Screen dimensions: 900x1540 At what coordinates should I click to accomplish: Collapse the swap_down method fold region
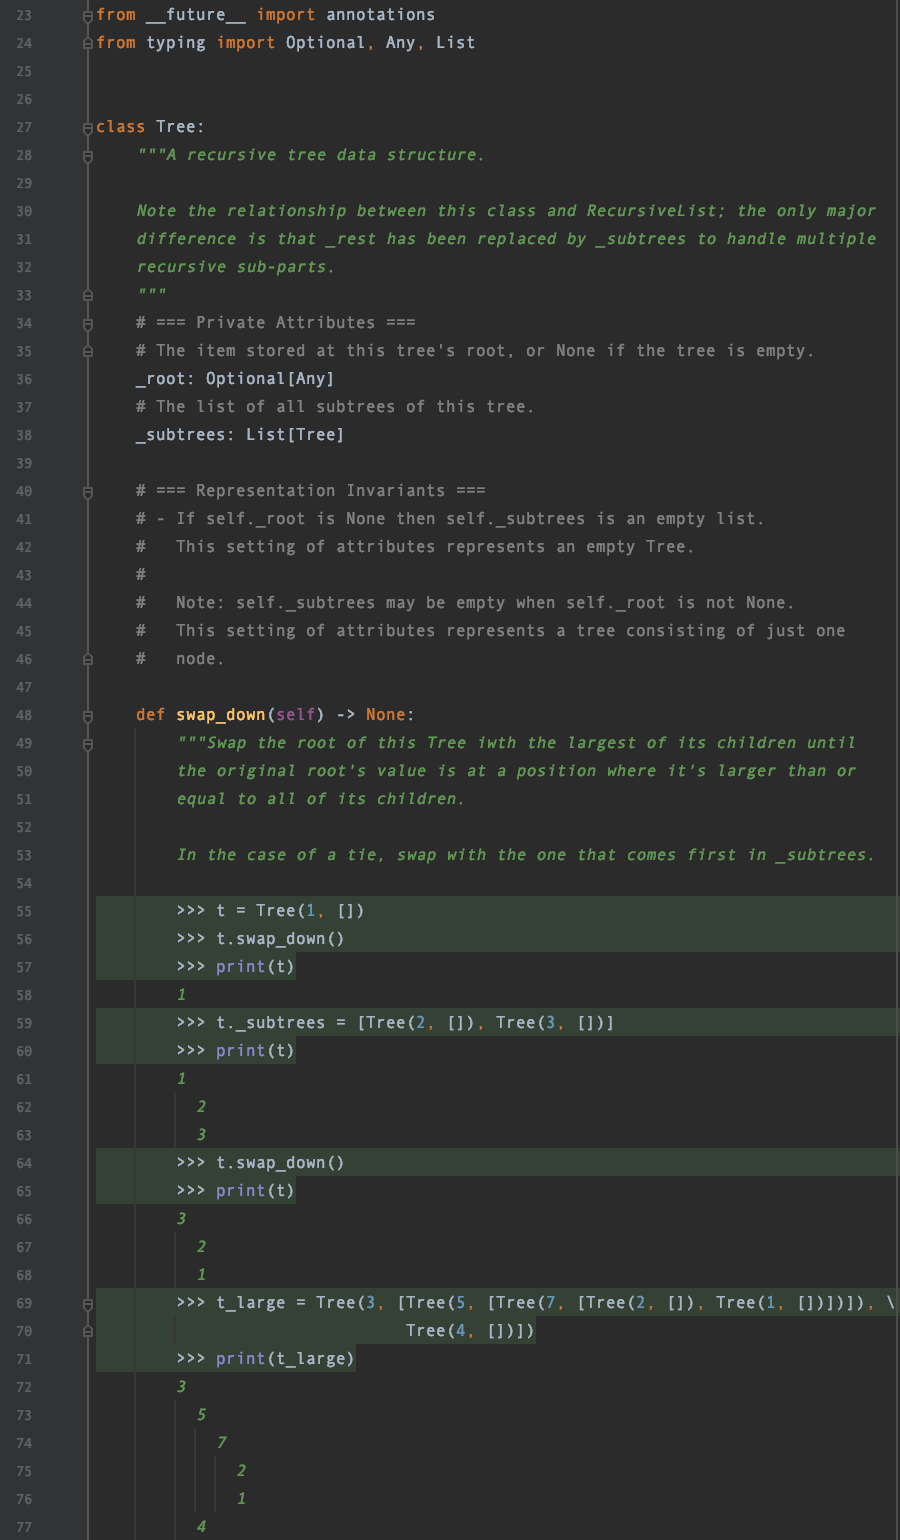tap(88, 715)
